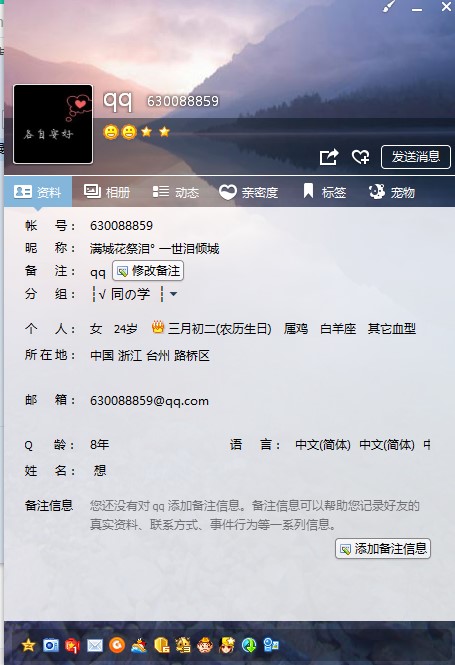
Task: Open the Qzone yellow star icon
Action: pyautogui.click(x=28, y=645)
